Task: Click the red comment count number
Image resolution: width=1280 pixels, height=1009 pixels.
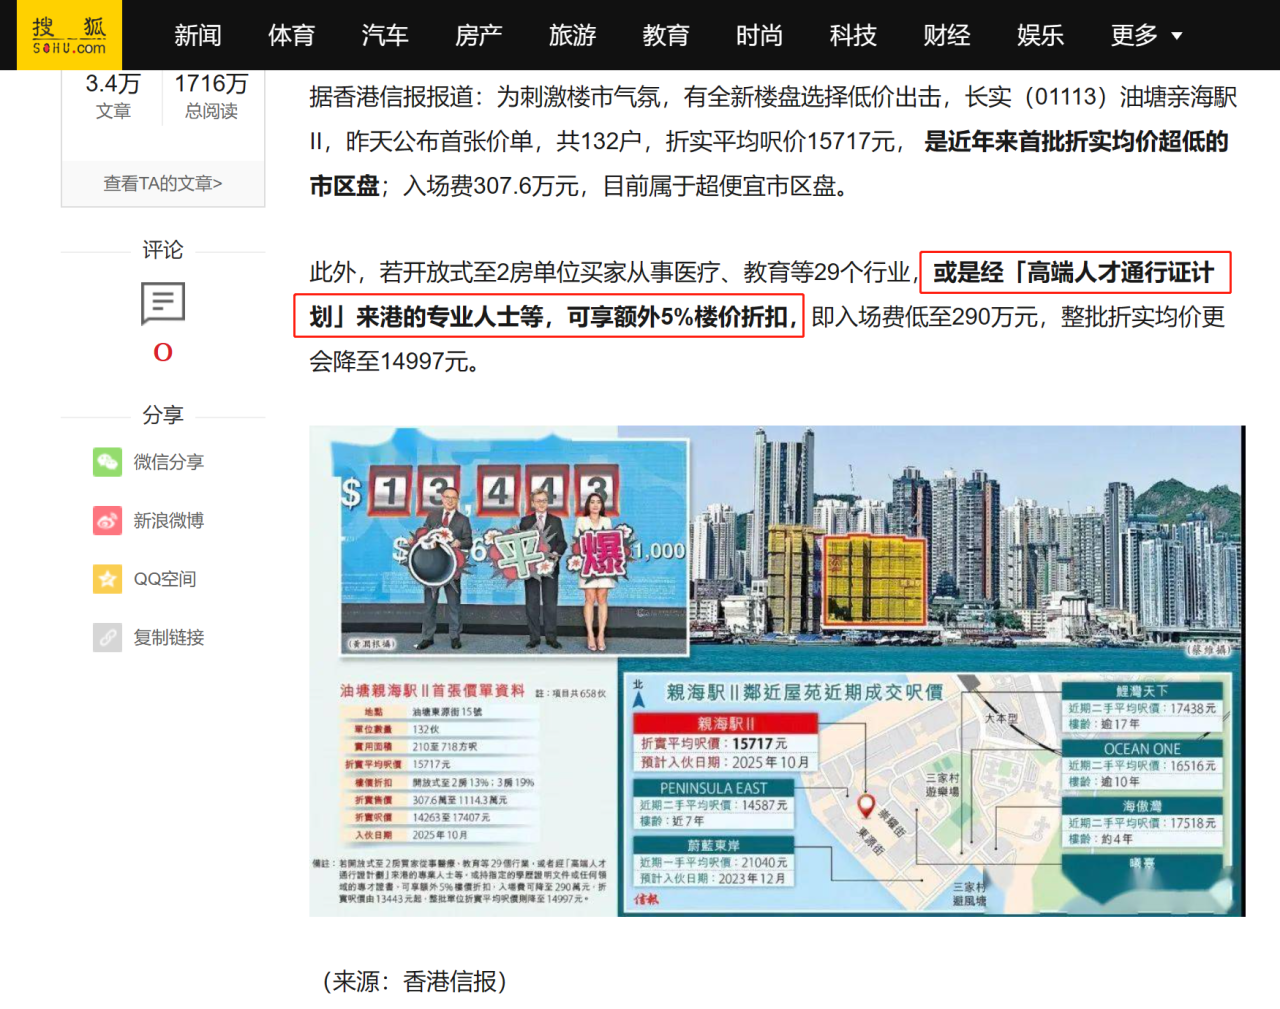Action: click(163, 352)
